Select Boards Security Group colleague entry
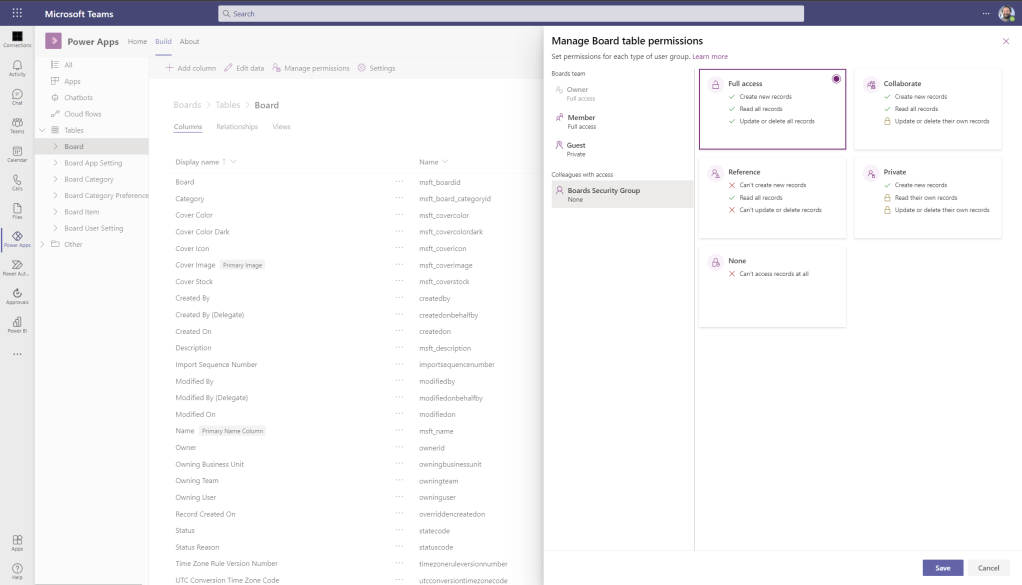This screenshot has height=585, width=1022. point(621,194)
